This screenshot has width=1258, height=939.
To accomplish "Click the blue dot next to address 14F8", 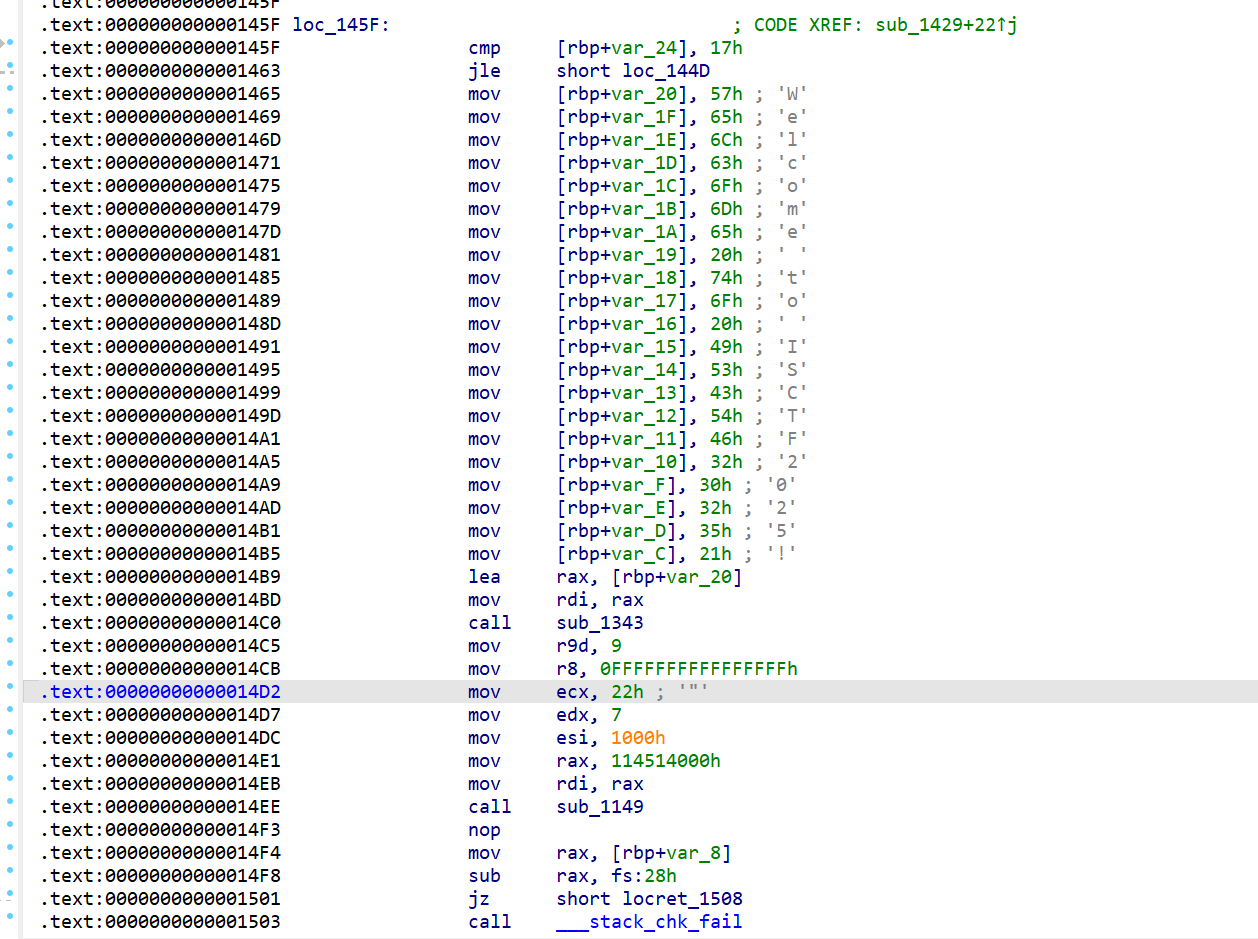I will [x=10, y=875].
